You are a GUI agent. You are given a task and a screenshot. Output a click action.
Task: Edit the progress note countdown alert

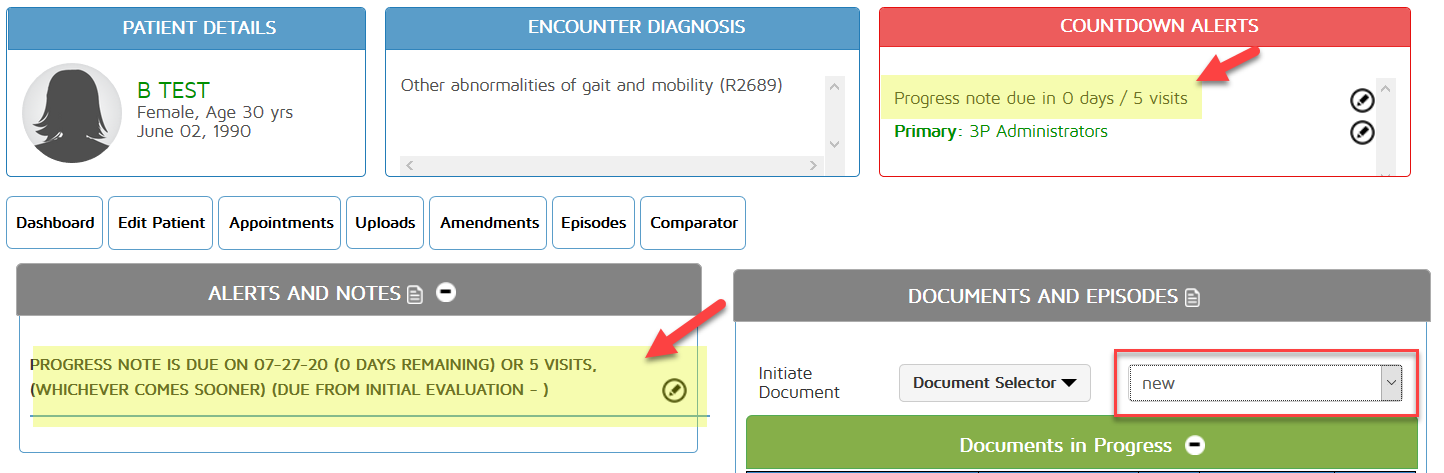[x=1362, y=100]
